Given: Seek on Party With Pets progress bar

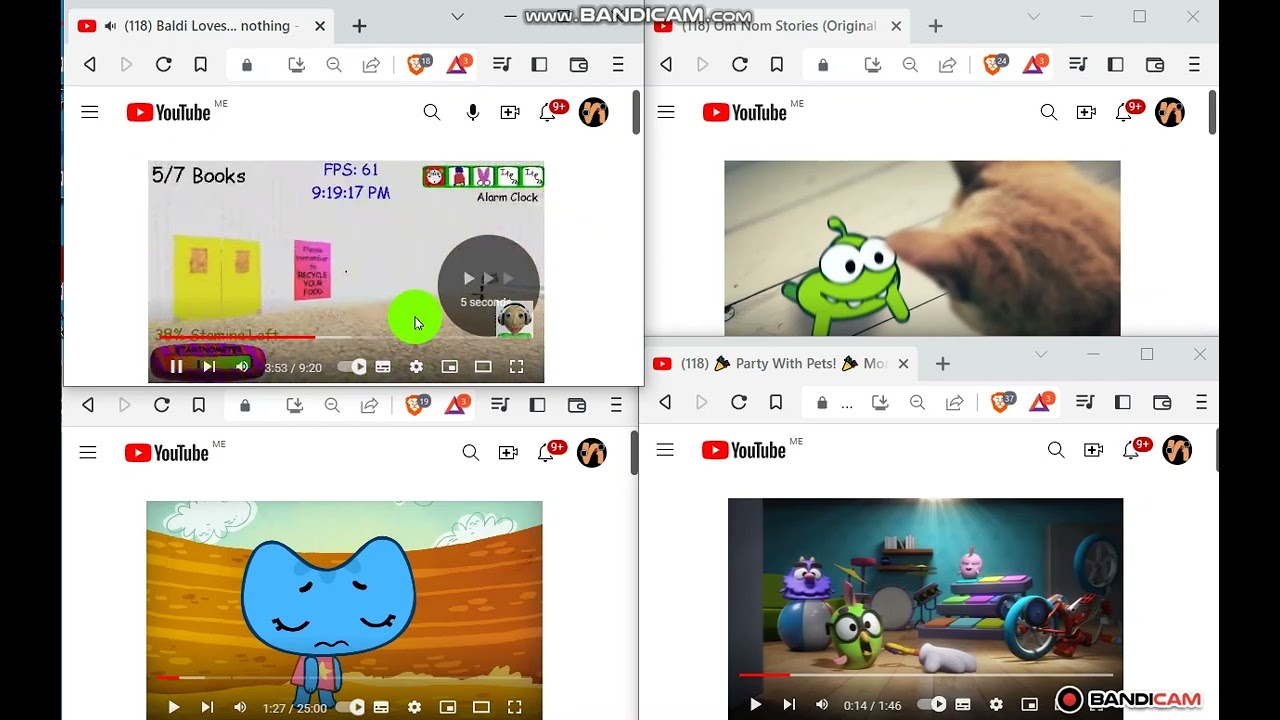Looking at the screenshot, I should (925, 676).
